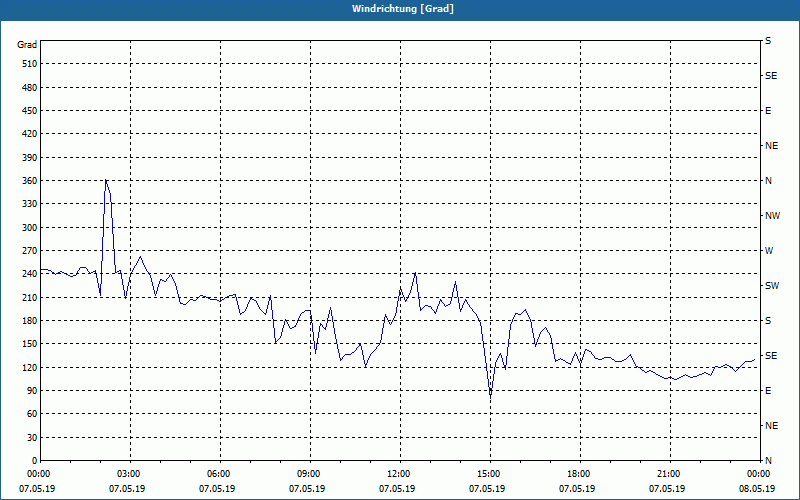Screen dimensions: 800x500
Task: Select the E compass label beside the 450 gridline
Action: tap(768, 111)
